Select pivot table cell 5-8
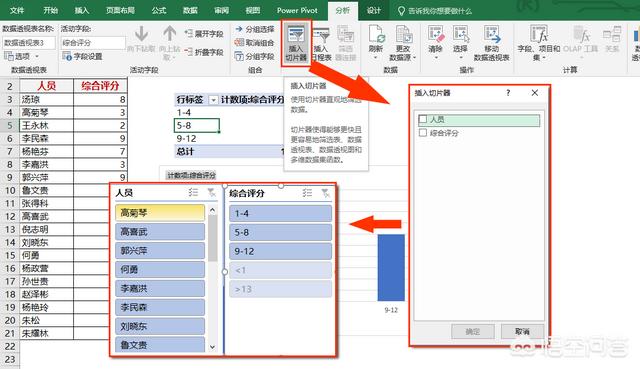640x369 pixels. pos(197,125)
